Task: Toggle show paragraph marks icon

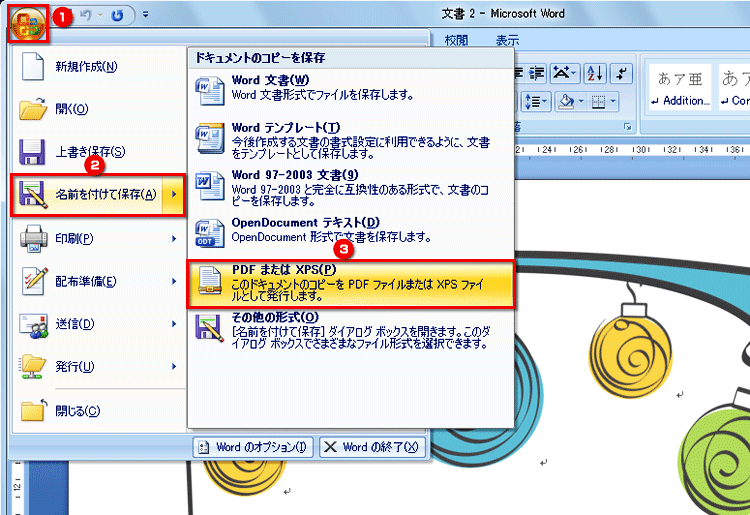Action: [622, 74]
